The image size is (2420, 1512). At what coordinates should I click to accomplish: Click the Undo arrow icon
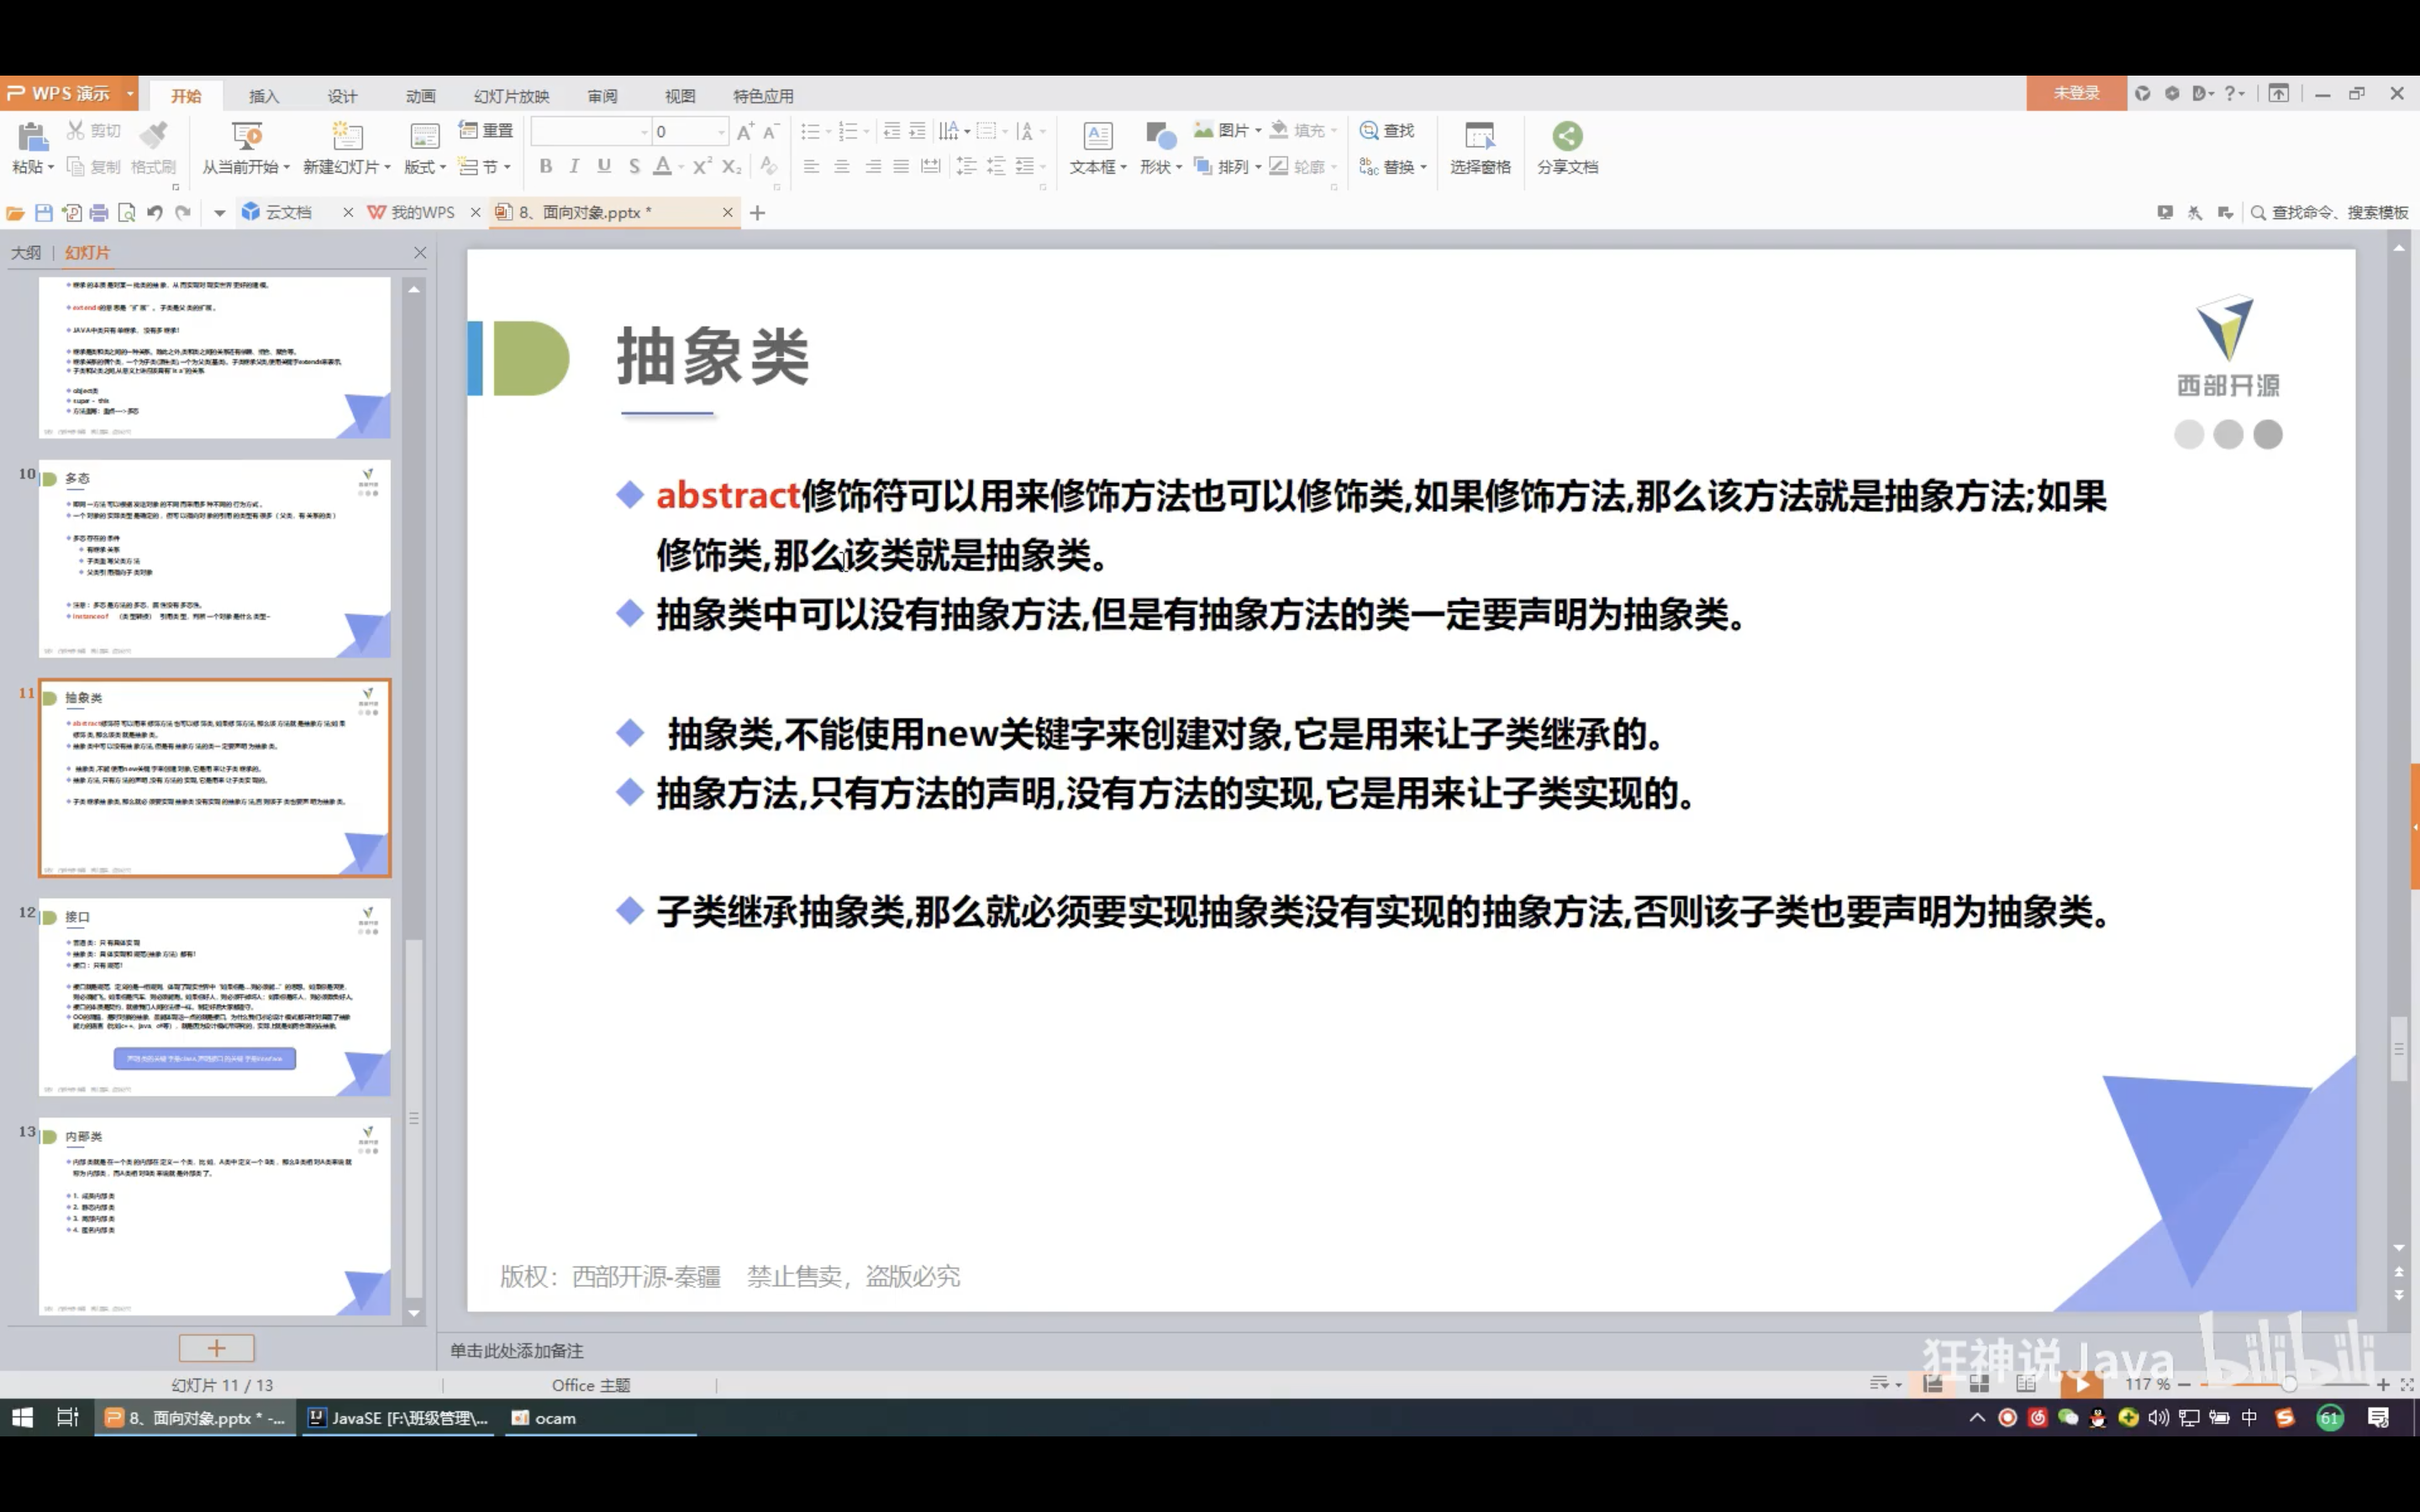(x=155, y=213)
